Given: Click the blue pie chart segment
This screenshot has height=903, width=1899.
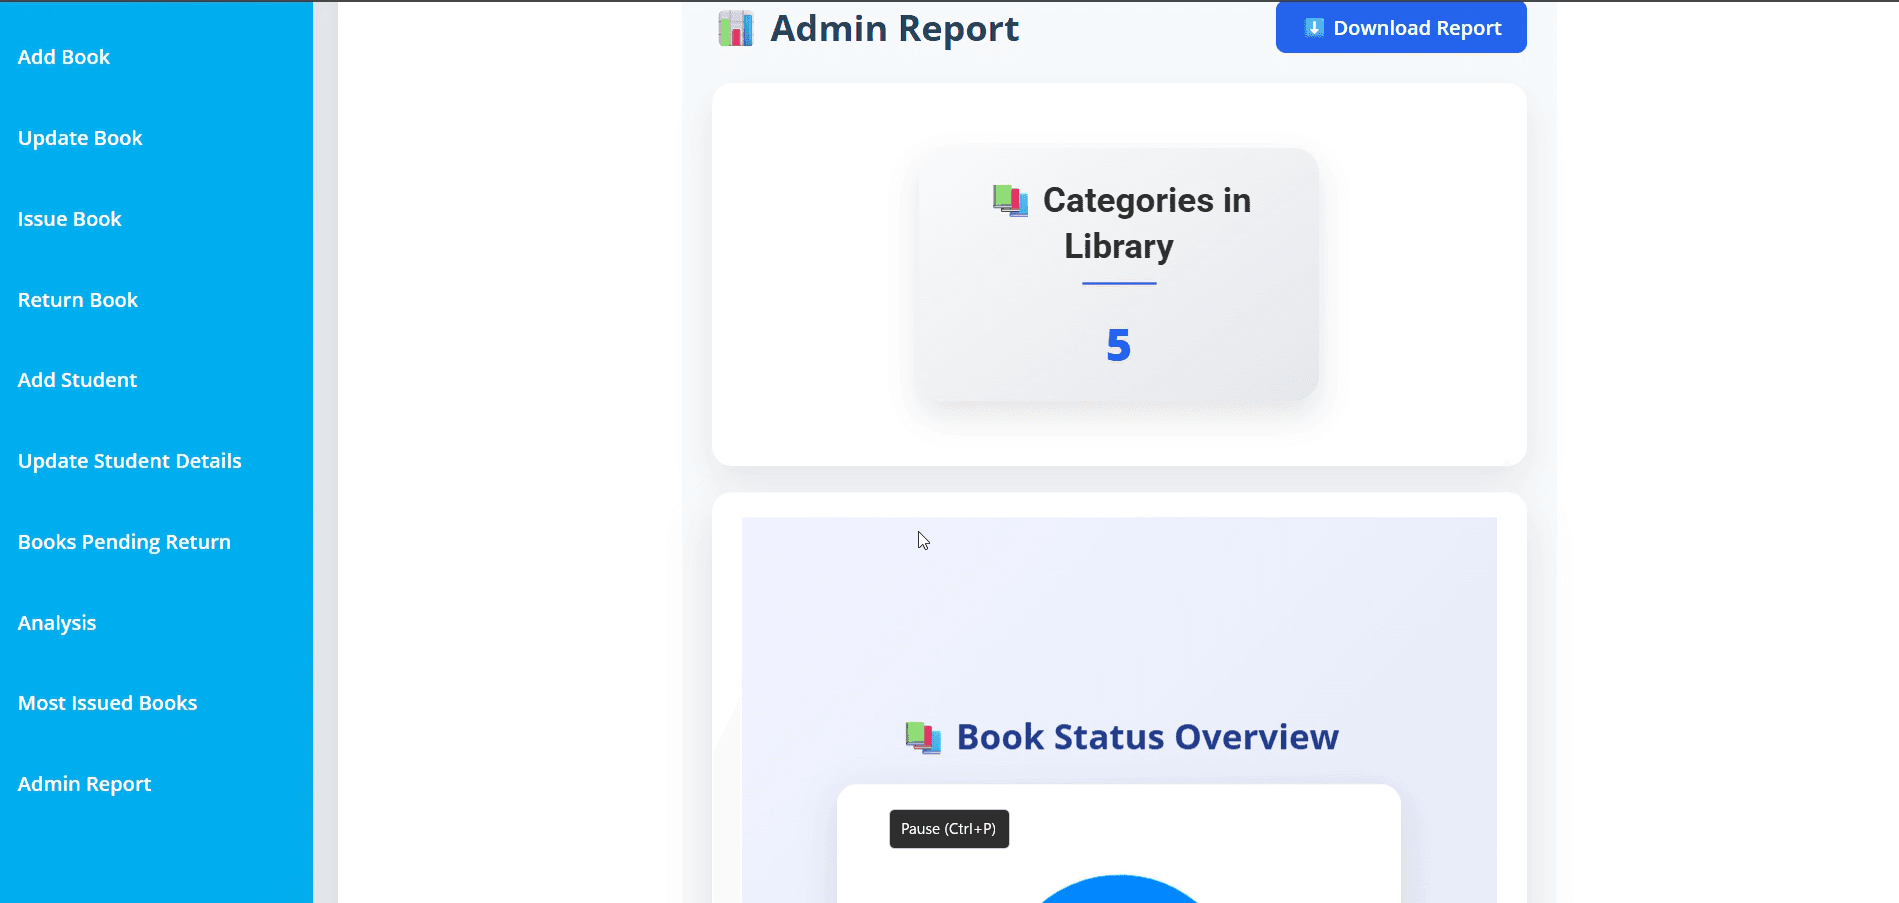Looking at the screenshot, I should [x=1118, y=891].
